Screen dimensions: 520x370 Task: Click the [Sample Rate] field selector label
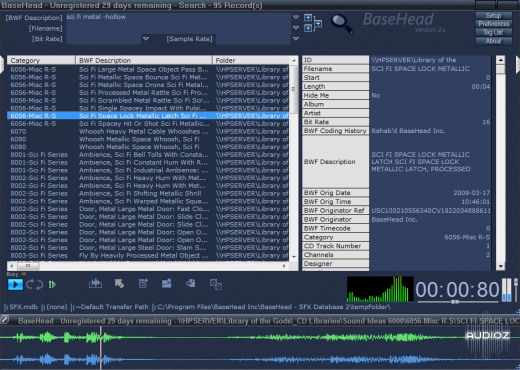pyautogui.click(x=189, y=39)
